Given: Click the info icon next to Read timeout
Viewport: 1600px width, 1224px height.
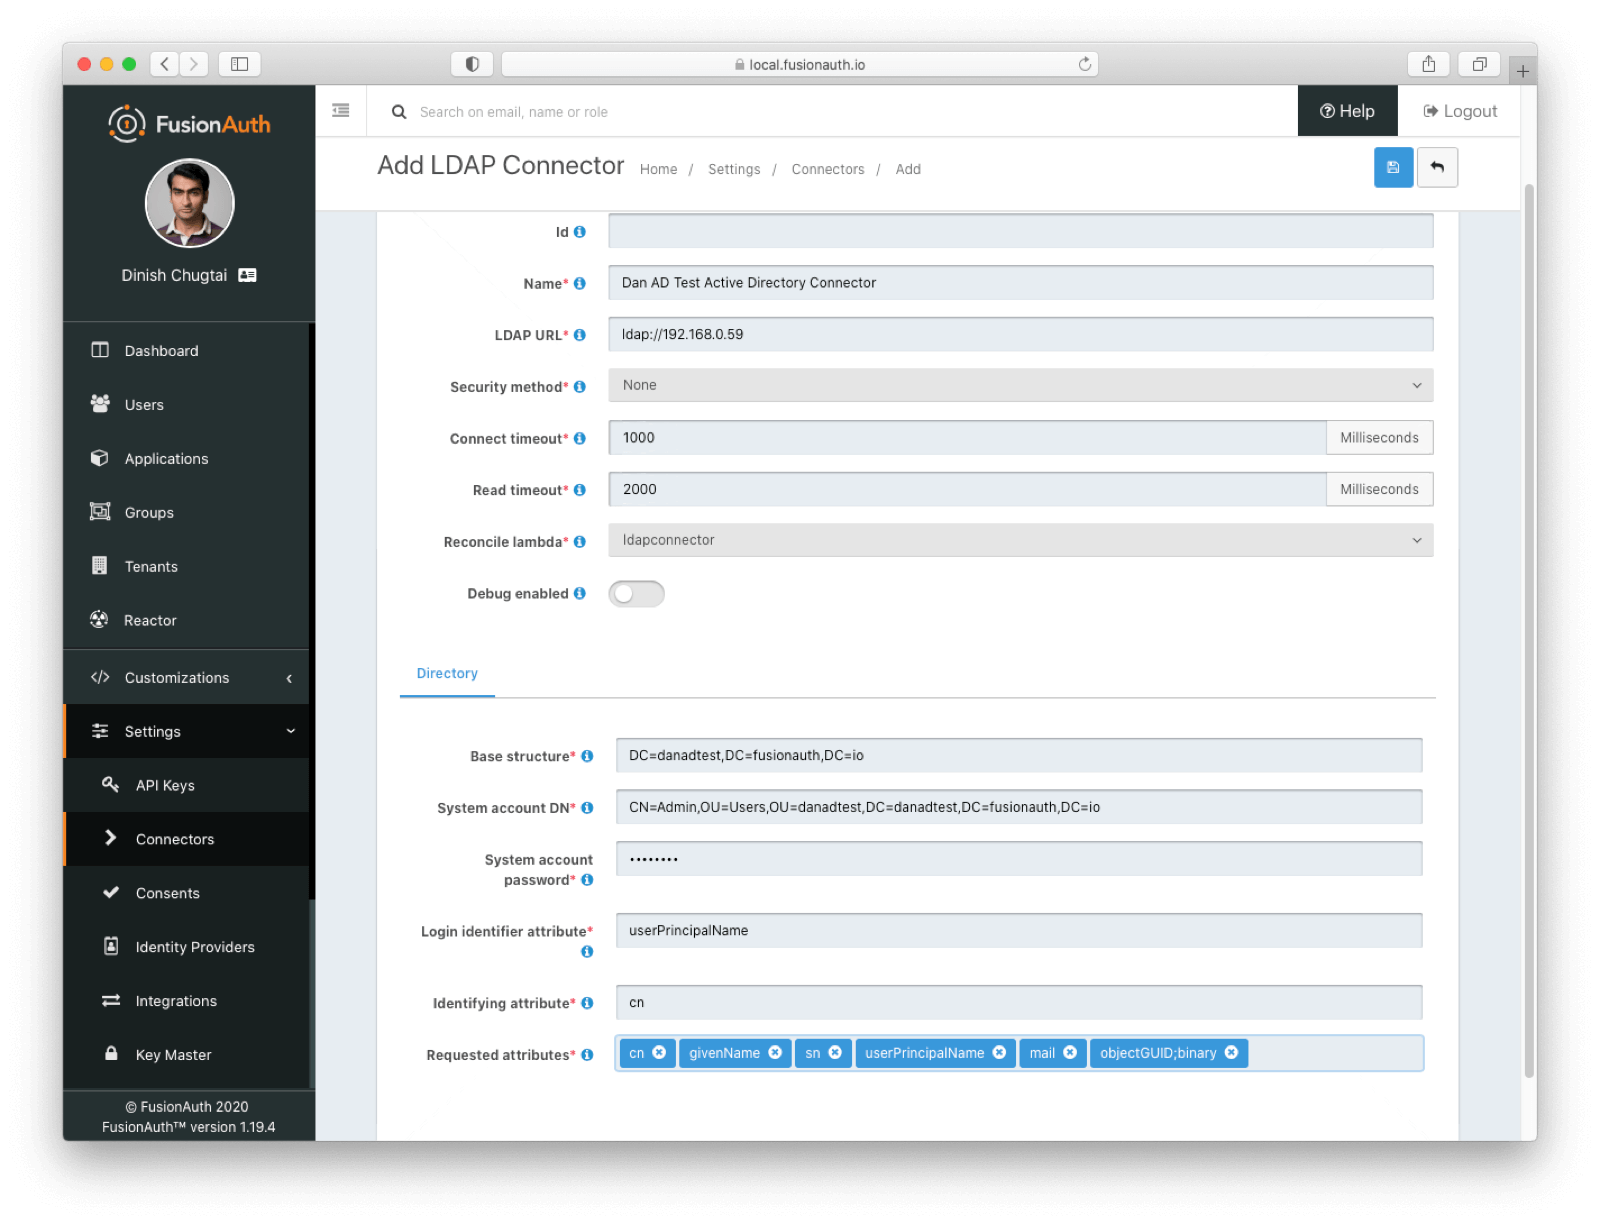Looking at the screenshot, I should point(579,490).
